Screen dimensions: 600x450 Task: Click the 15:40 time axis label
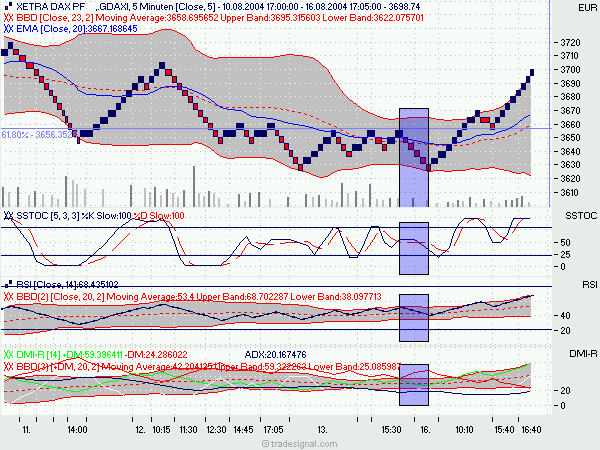tap(504, 430)
